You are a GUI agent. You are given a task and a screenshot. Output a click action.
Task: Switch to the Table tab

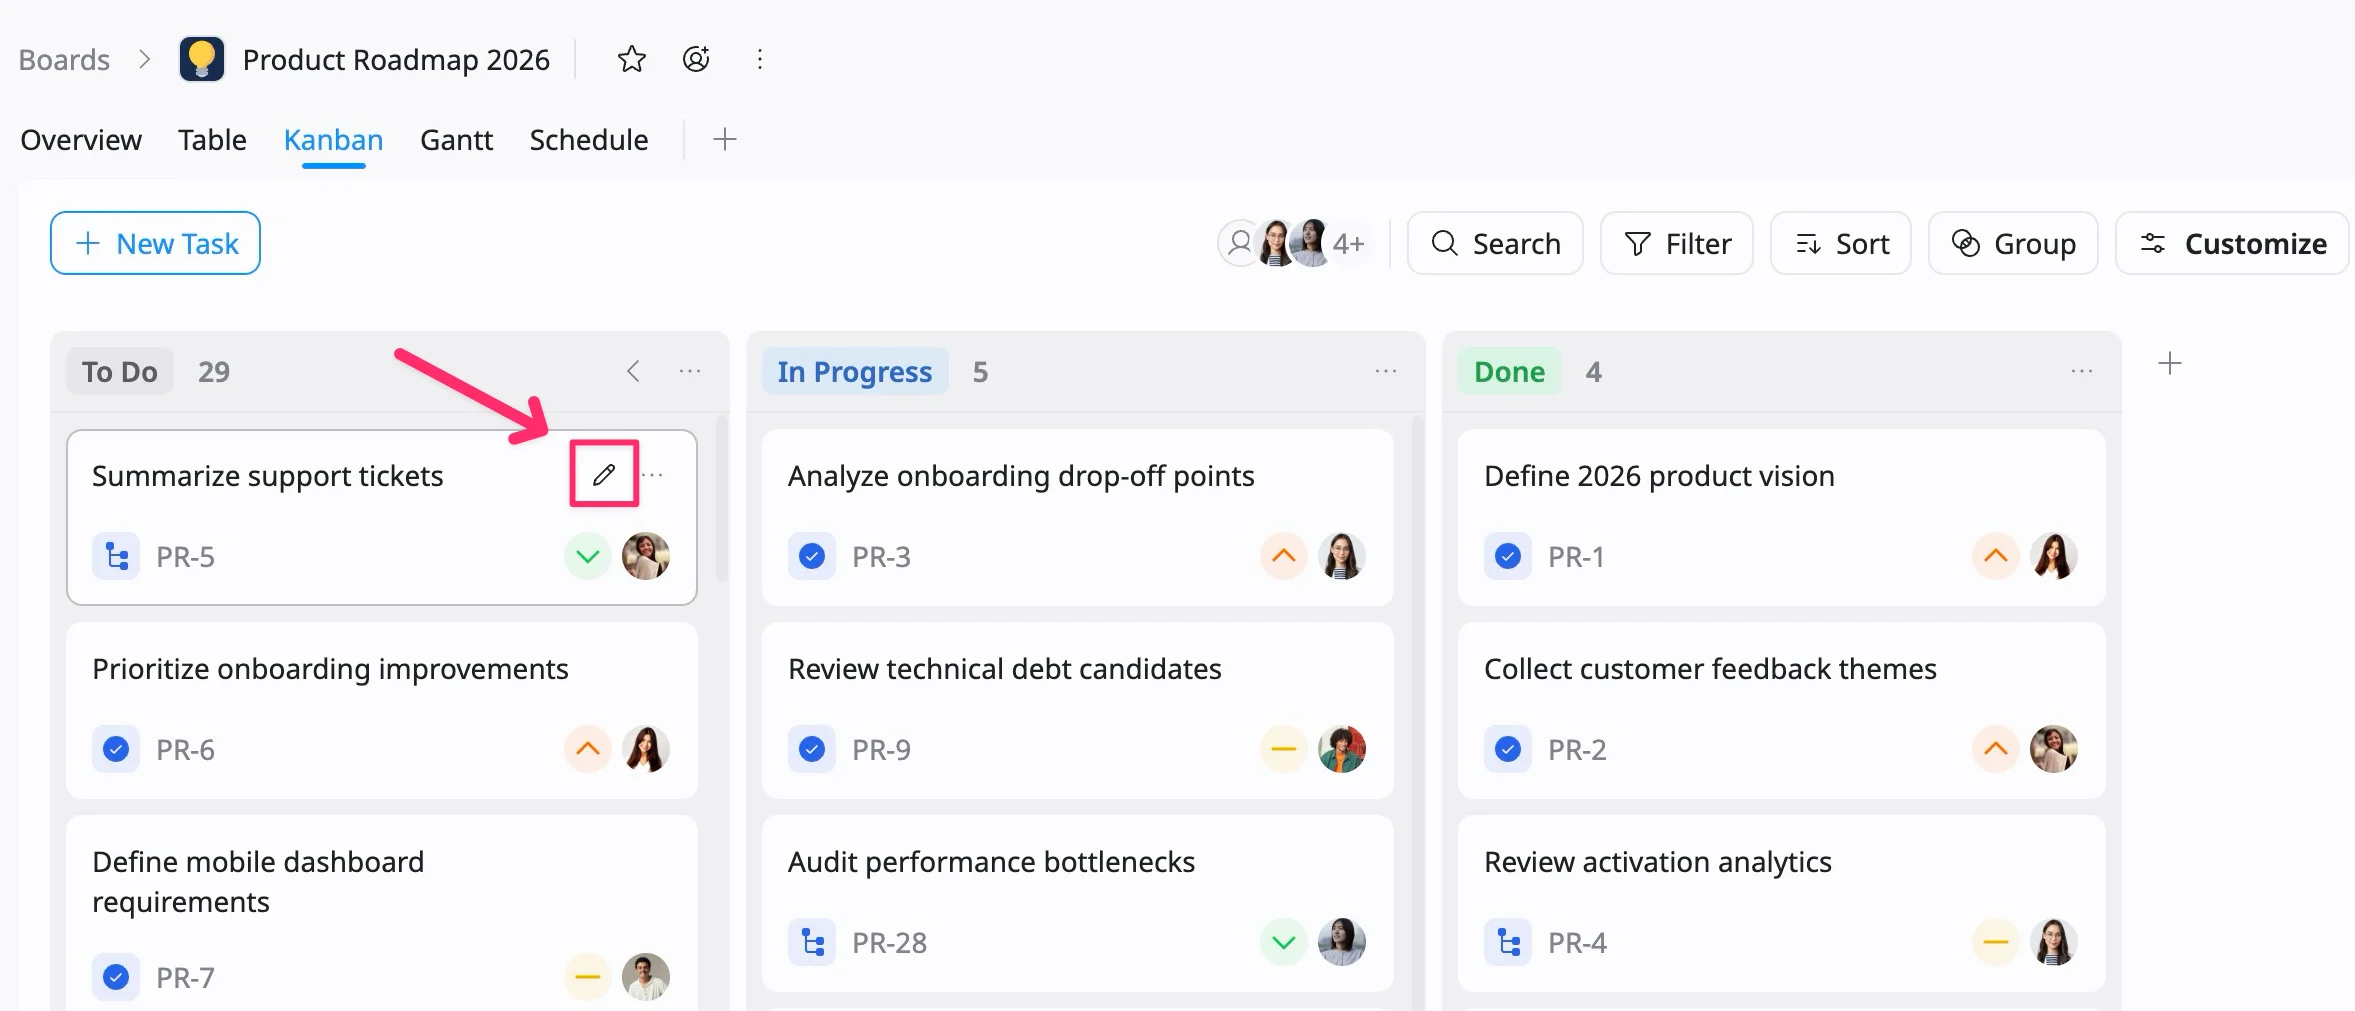[212, 140]
